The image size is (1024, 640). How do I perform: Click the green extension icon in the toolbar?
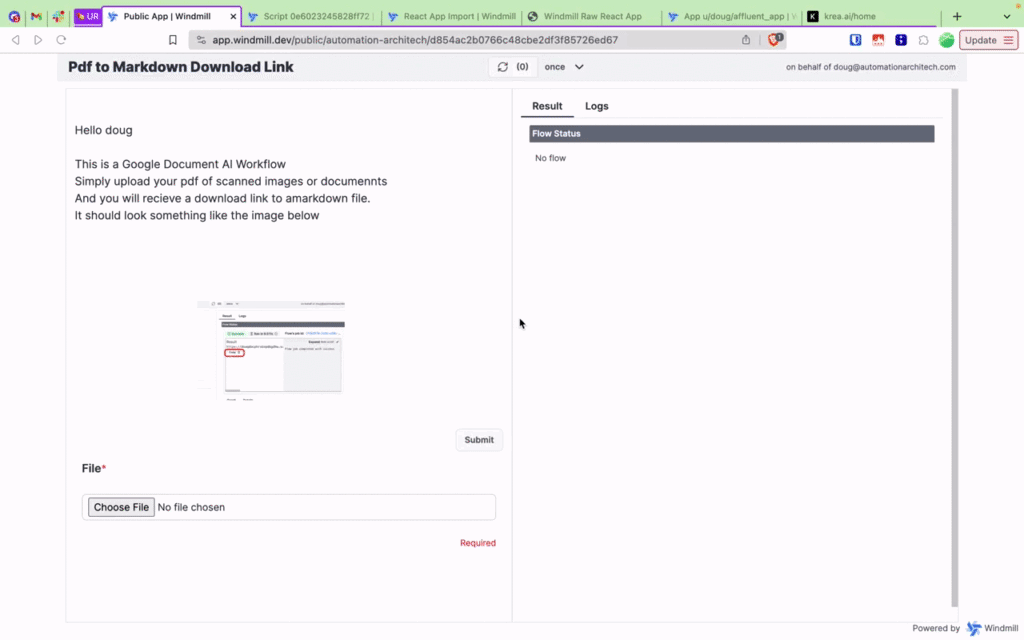tap(946, 40)
